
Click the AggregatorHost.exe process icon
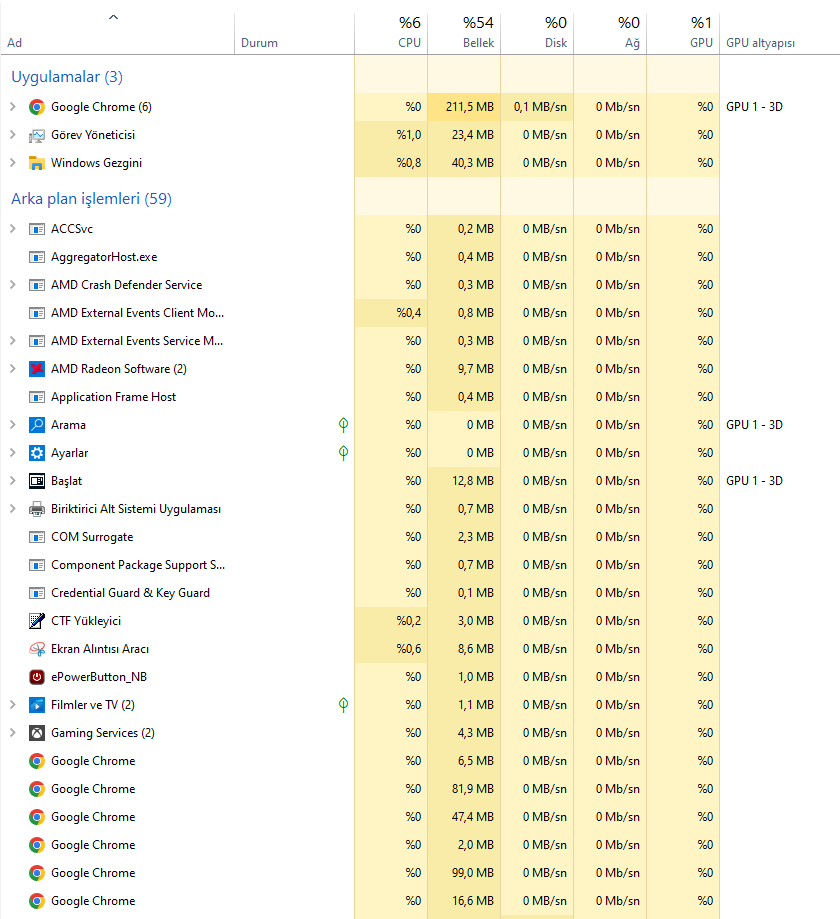click(37, 257)
